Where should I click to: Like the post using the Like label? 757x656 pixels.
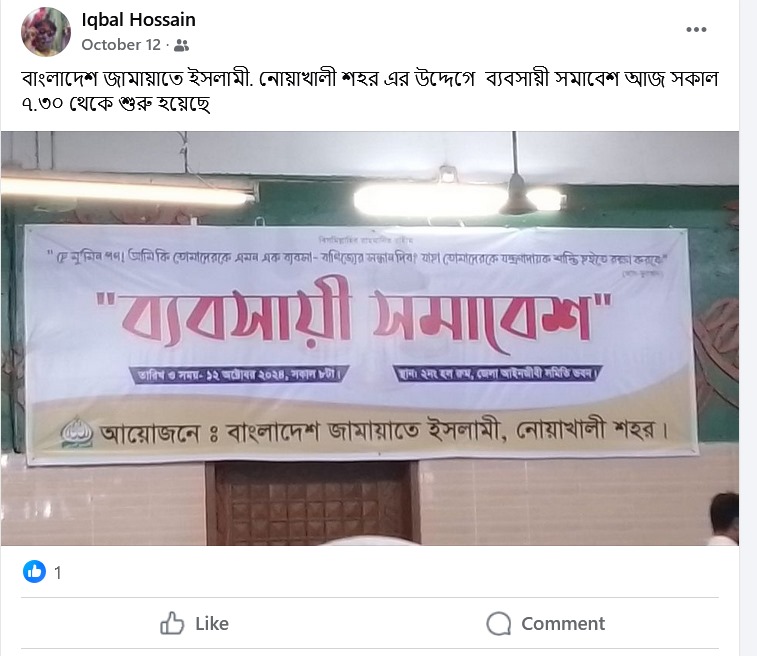pyautogui.click(x=212, y=624)
